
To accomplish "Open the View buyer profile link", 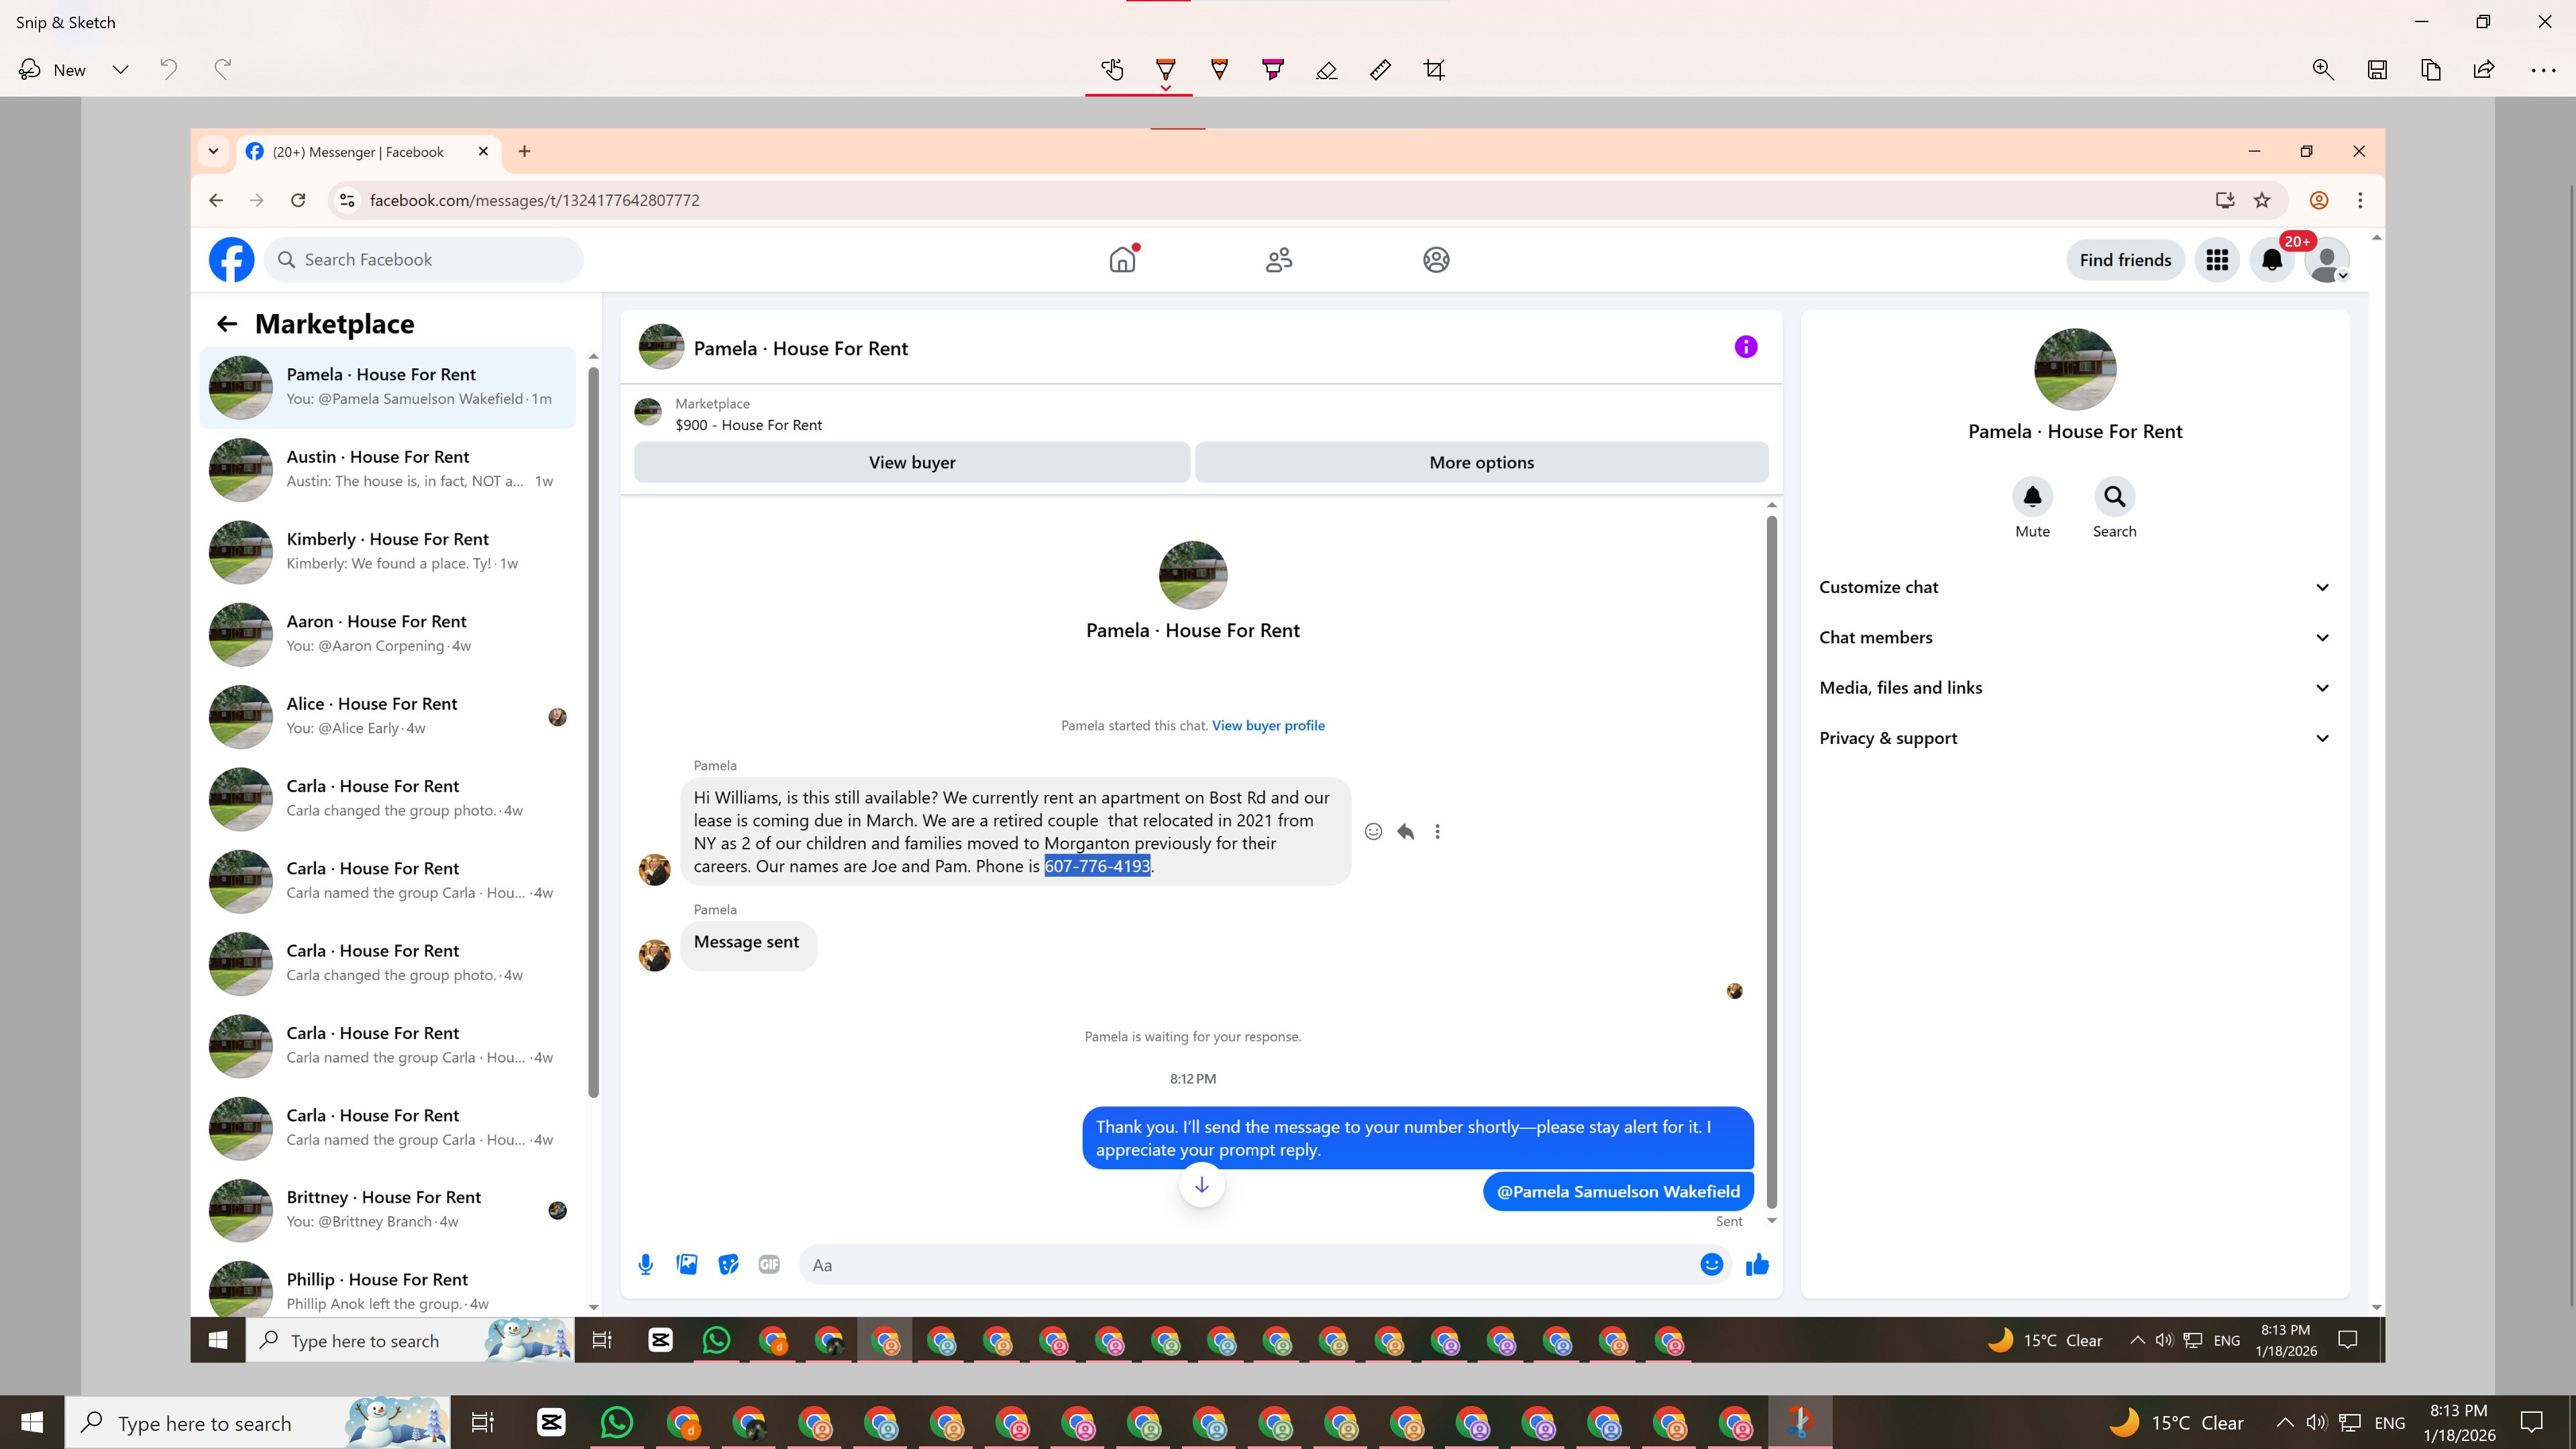I will [x=1267, y=725].
